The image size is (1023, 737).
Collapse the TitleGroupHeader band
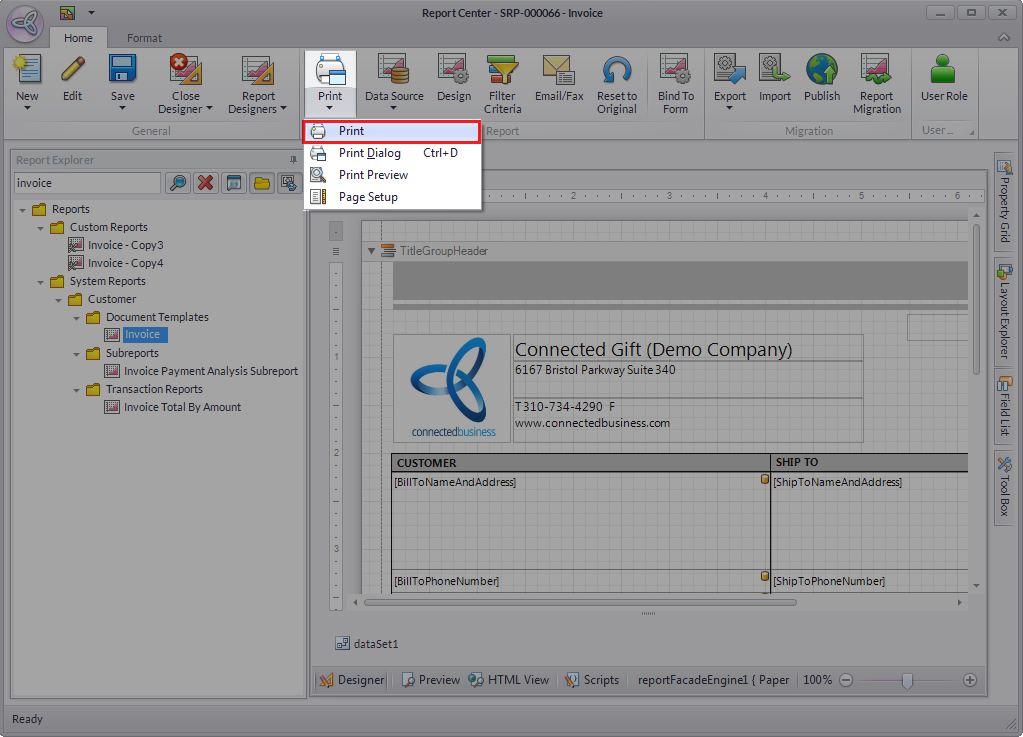pyautogui.click(x=372, y=251)
